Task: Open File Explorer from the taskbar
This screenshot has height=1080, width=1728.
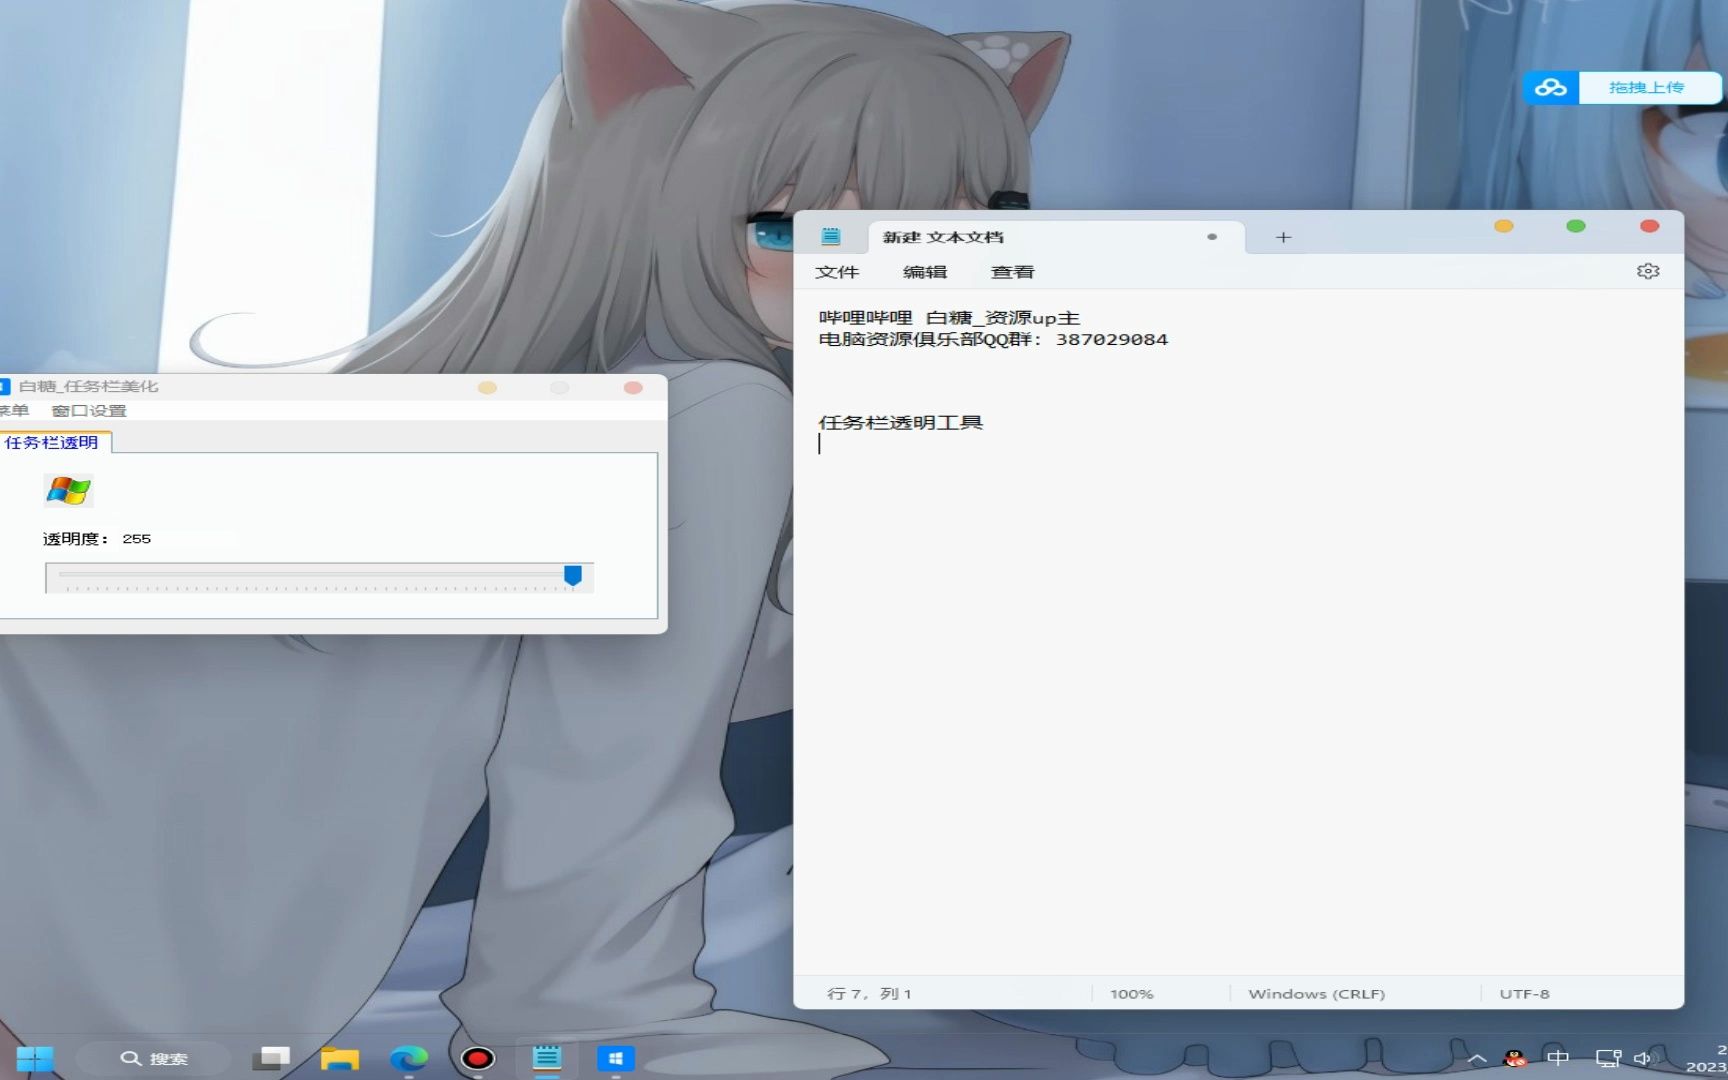Action: coord(340,1058)
